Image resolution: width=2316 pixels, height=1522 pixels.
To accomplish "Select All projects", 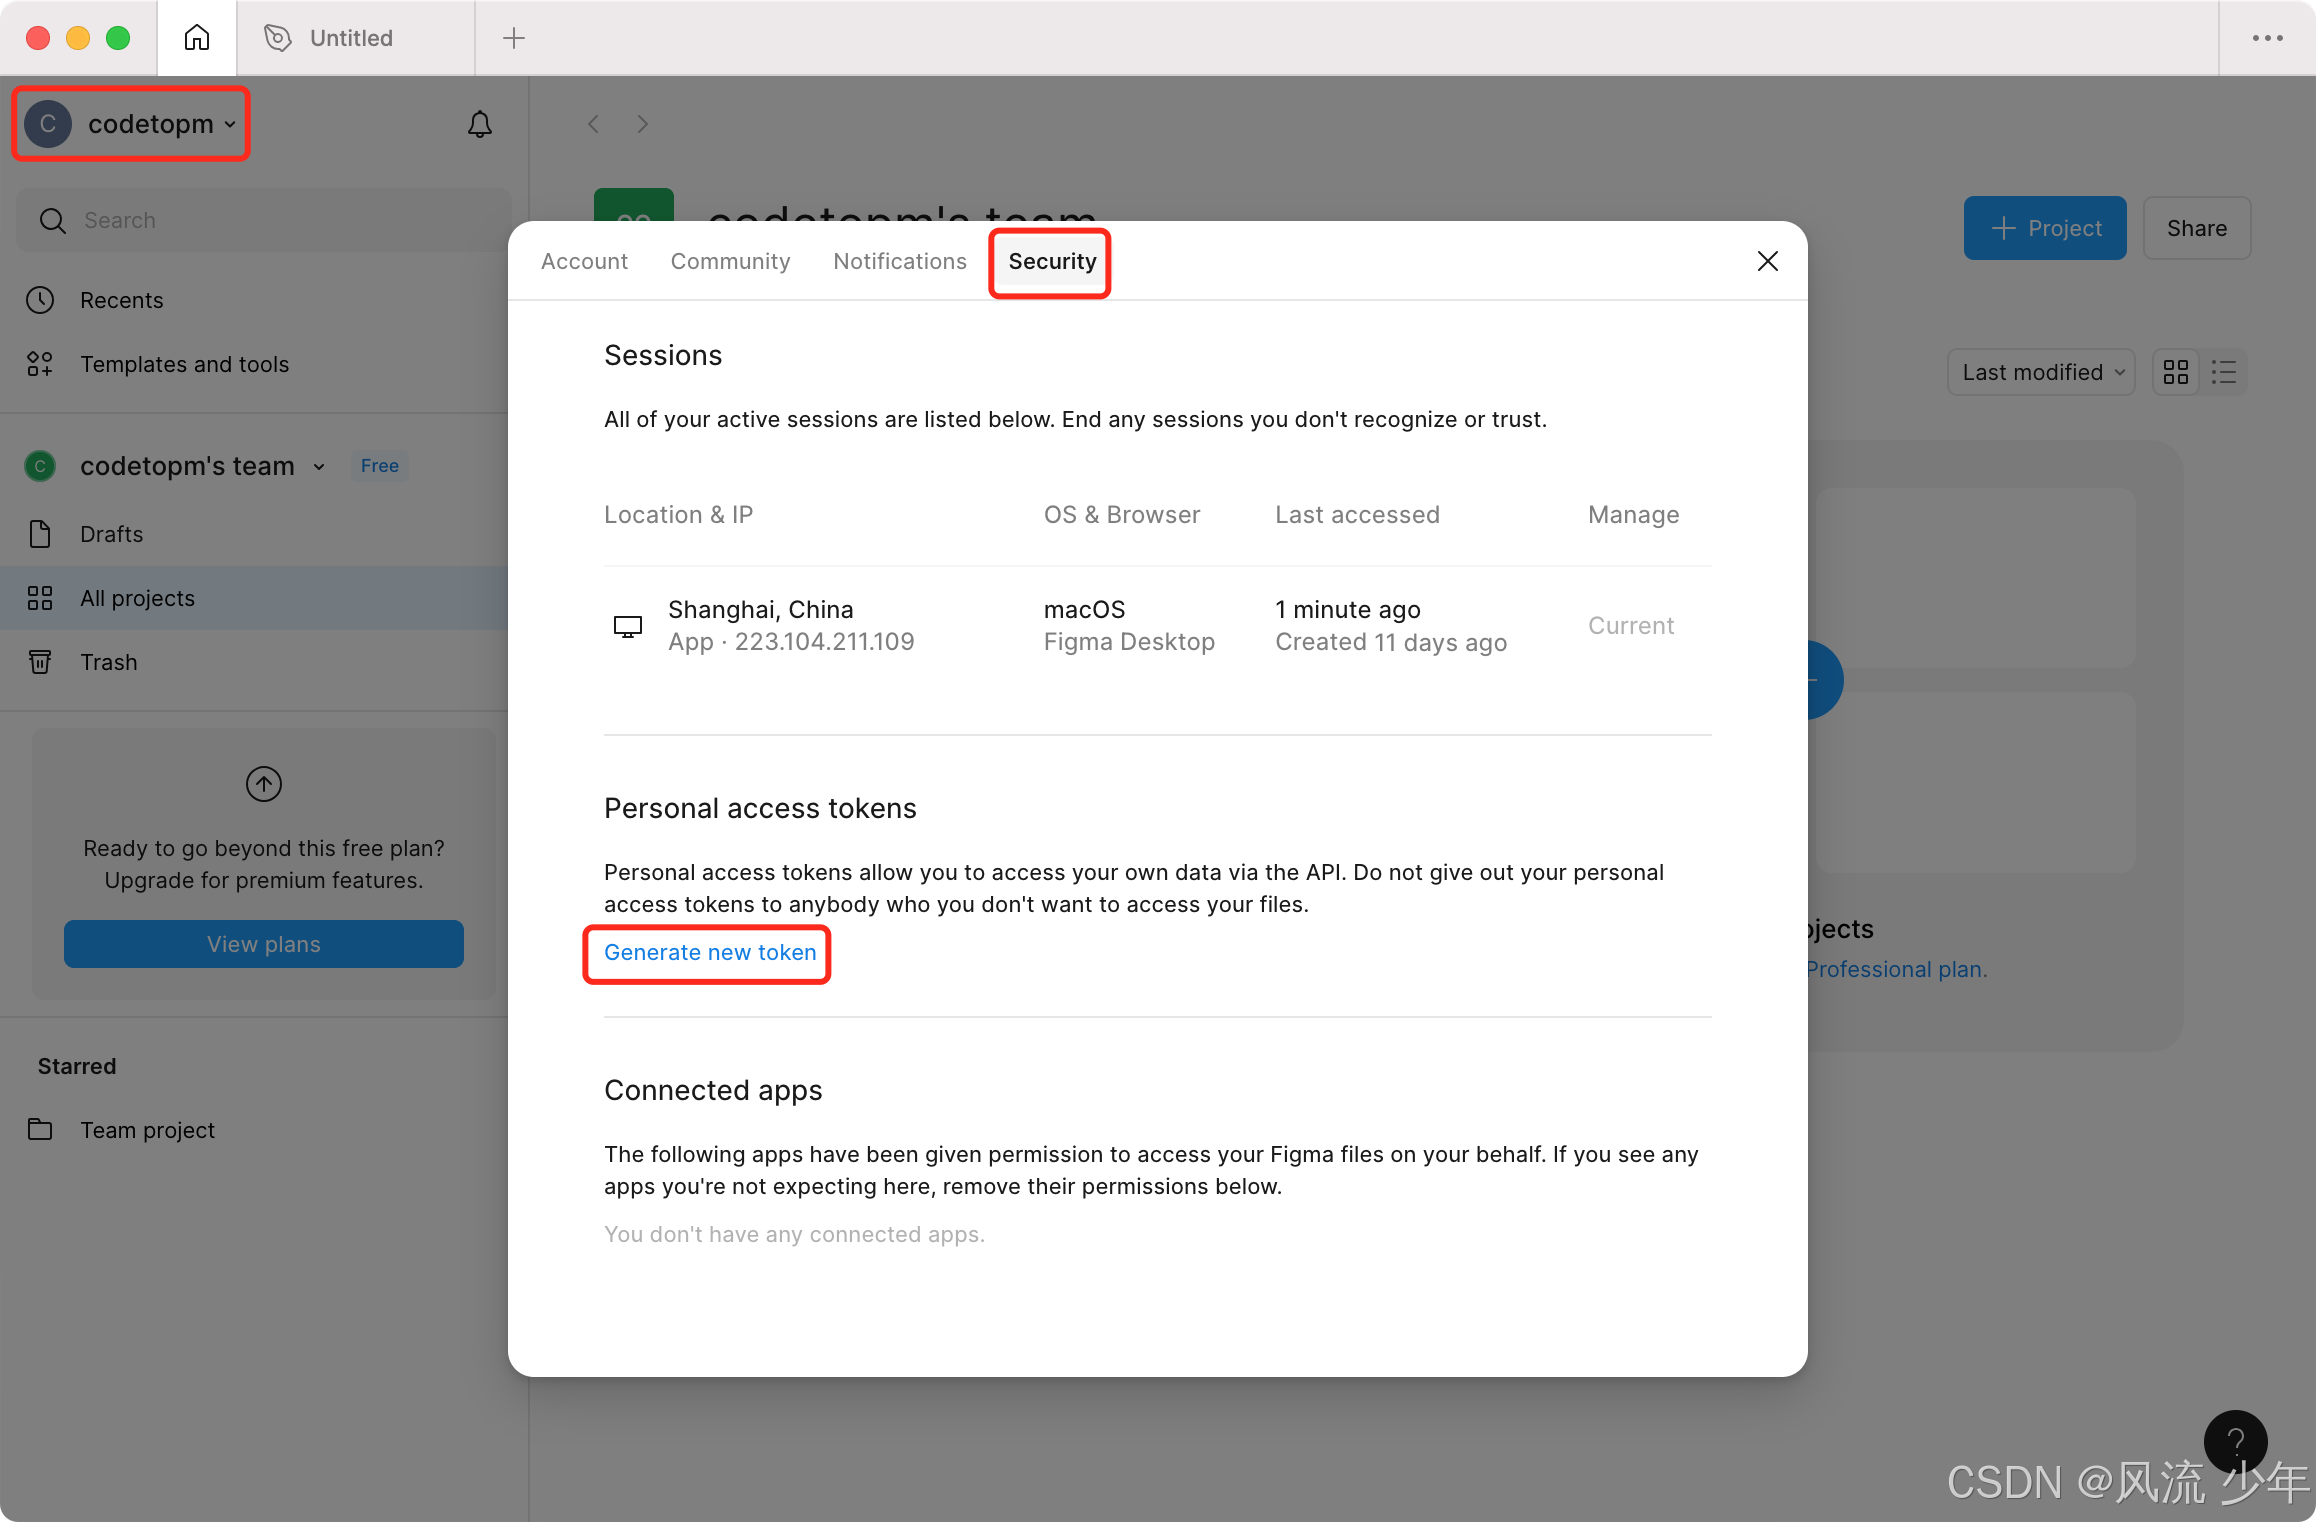I will click(264, 598).
